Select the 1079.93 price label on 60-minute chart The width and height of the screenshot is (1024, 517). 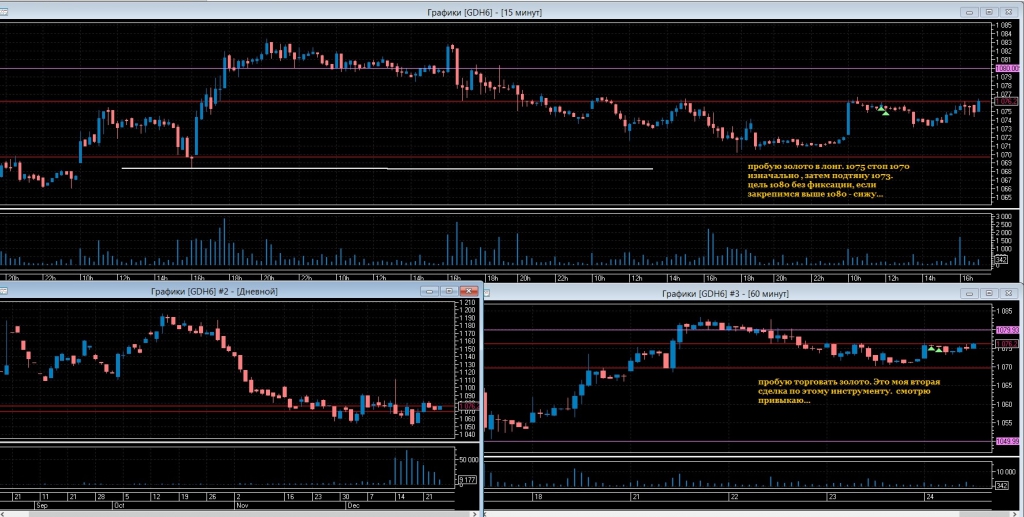pos(1005,330)
